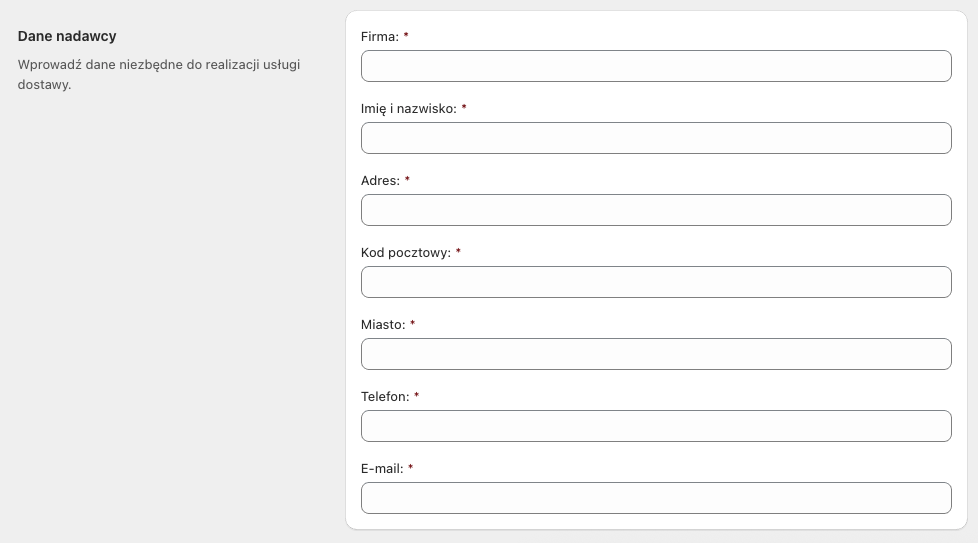
Task: Click the Miasto input field
Action: pyautogui.click(x=656, y=354)
